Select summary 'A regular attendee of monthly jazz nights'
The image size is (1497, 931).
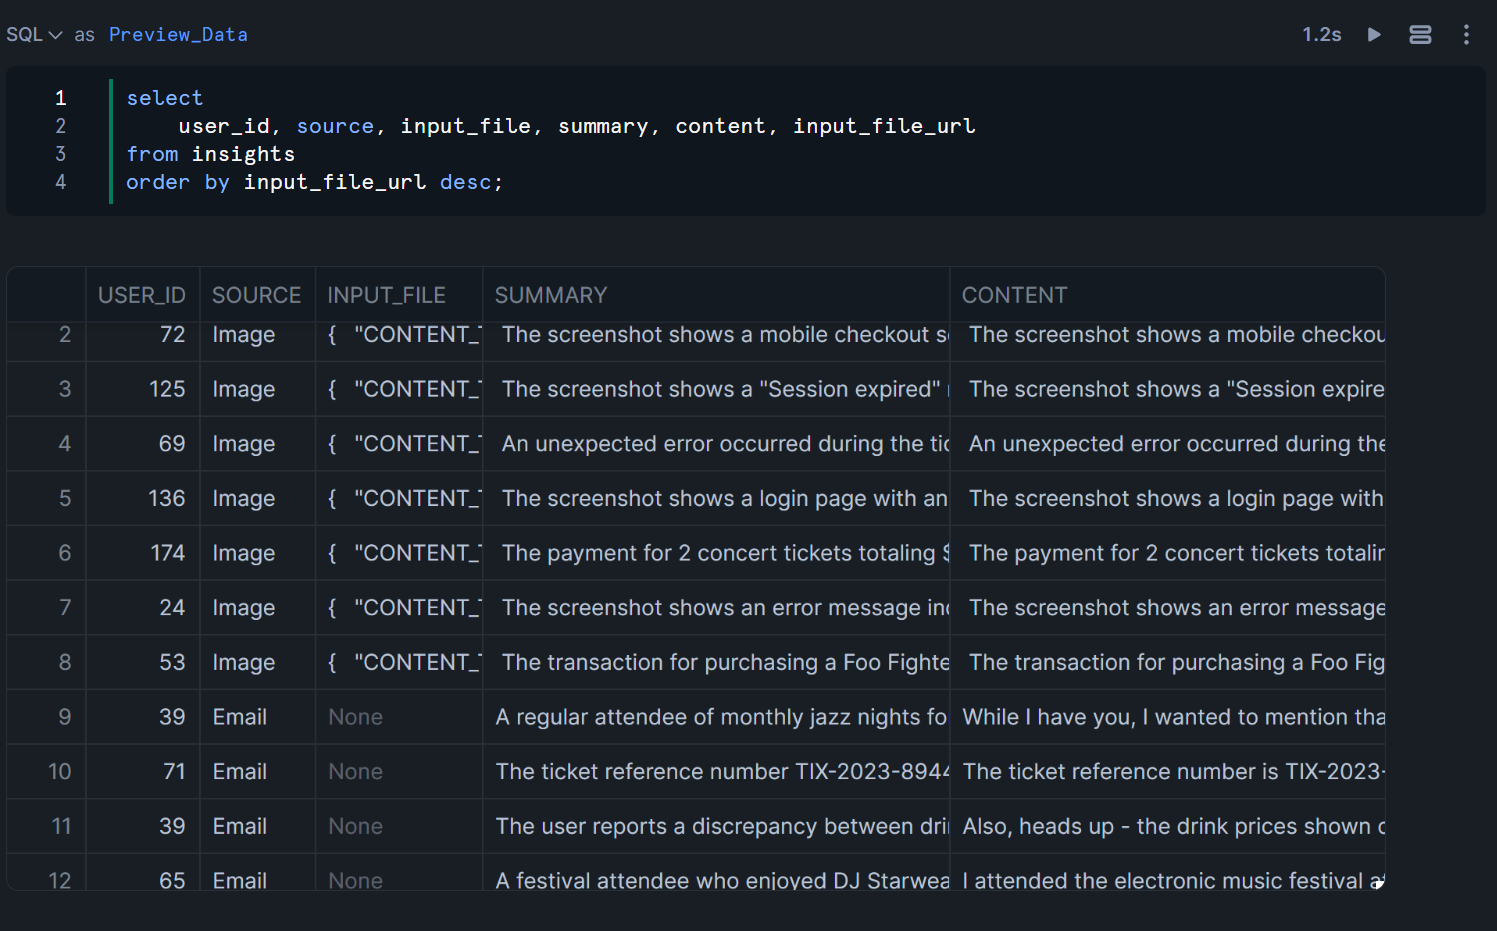click(x=716, y=717)
